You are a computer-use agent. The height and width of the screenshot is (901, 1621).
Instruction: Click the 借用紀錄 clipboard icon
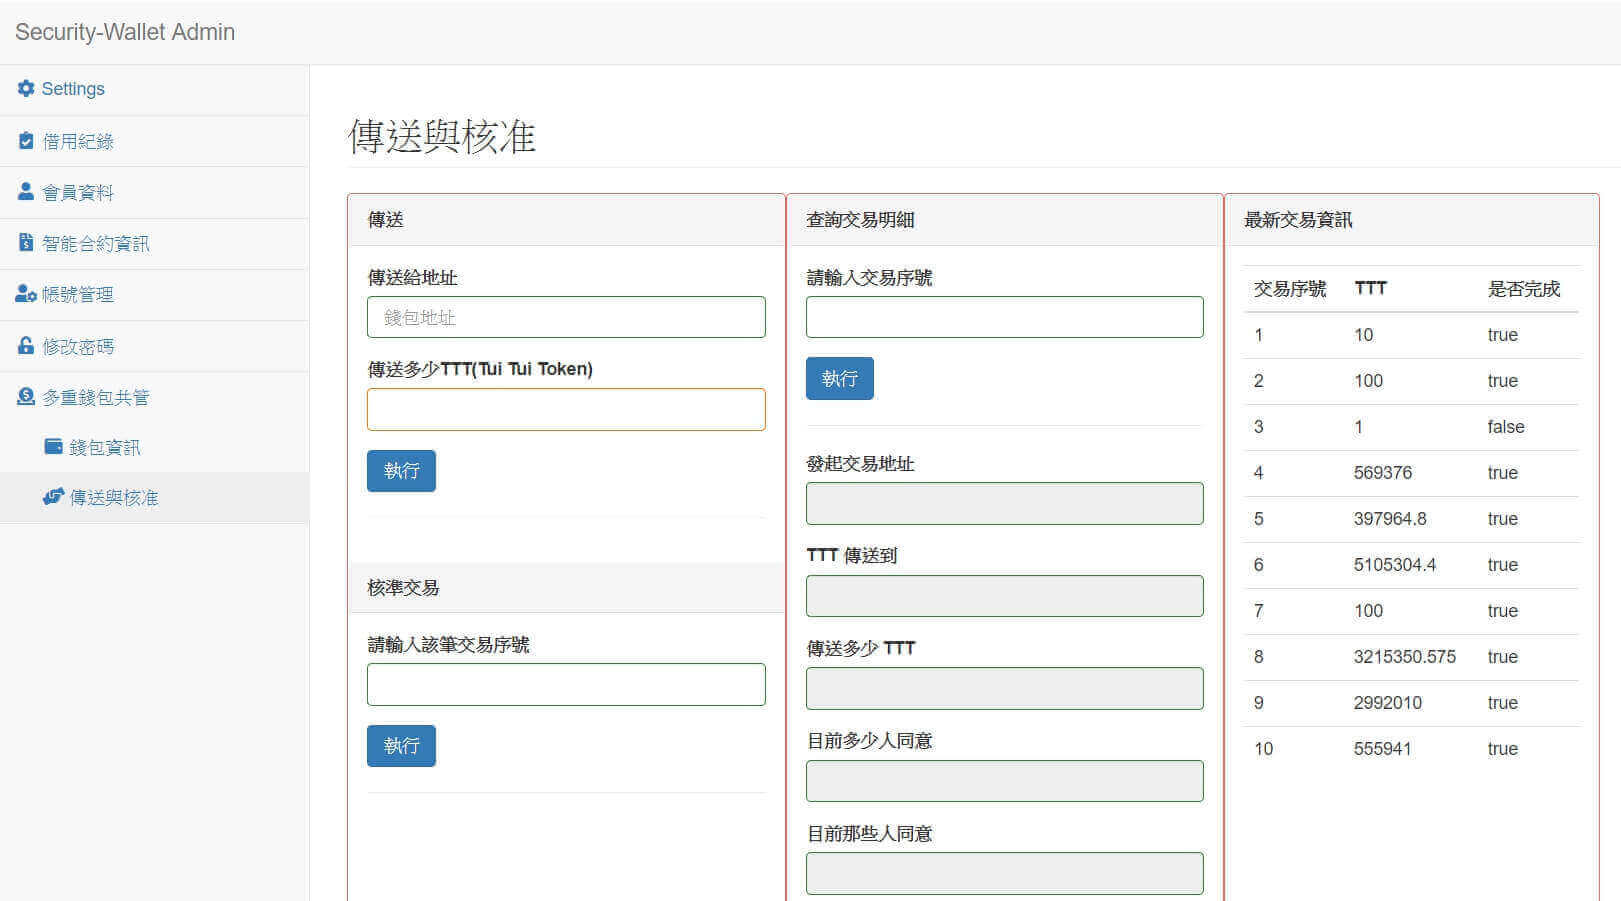[x=26, y=141]
